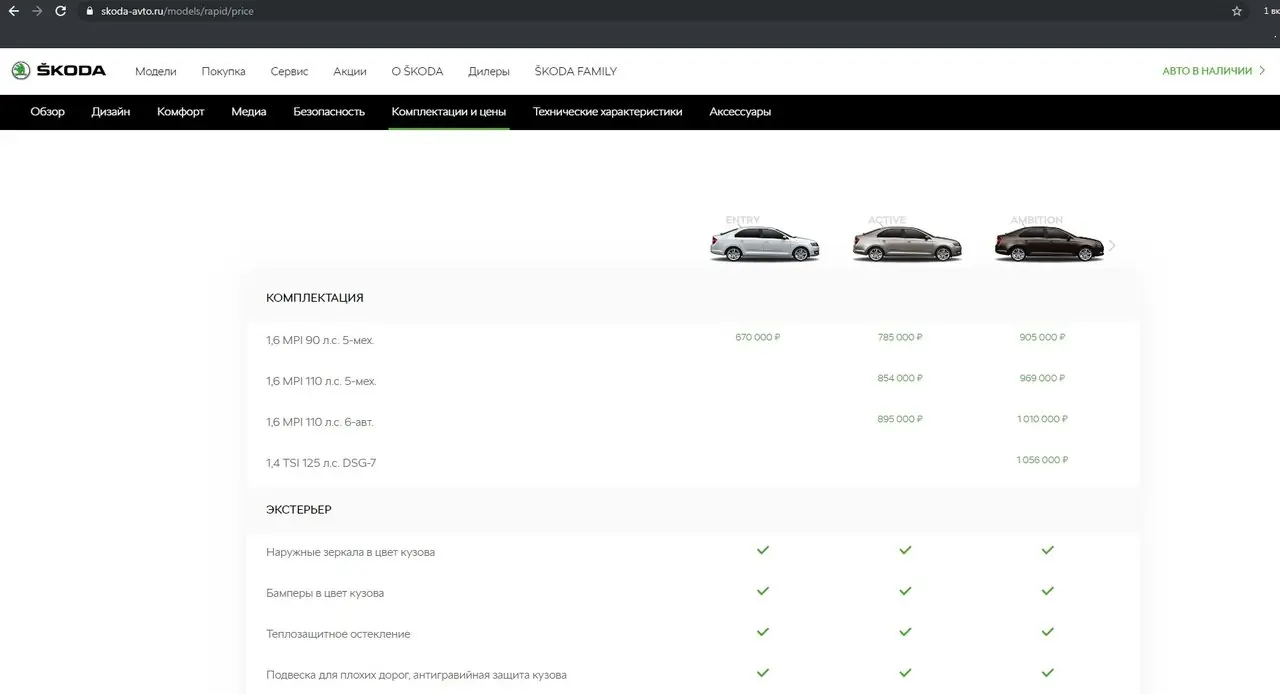Open the Акции menu
This screenshot has height=694, width=1280.
click(350, 72)
